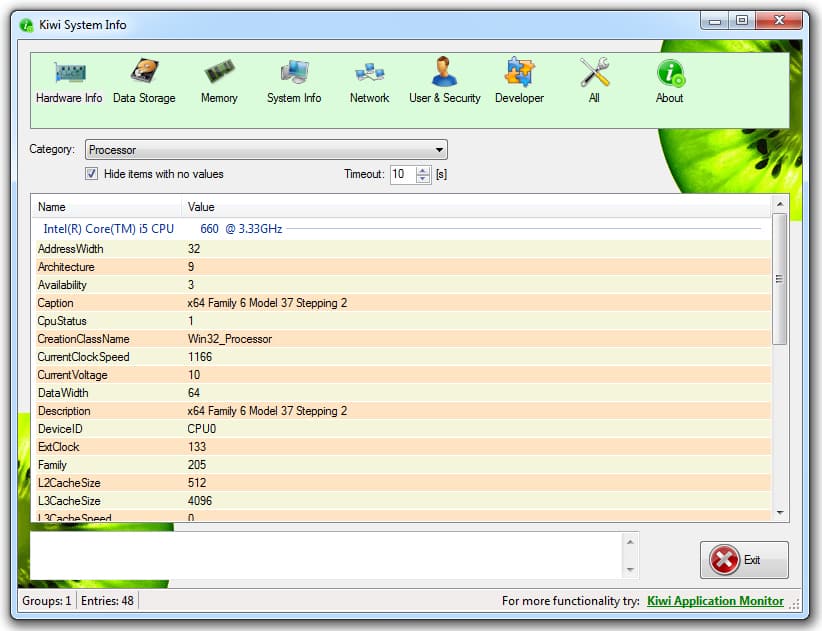Select the L2CacheSize row

click(403, 483)
